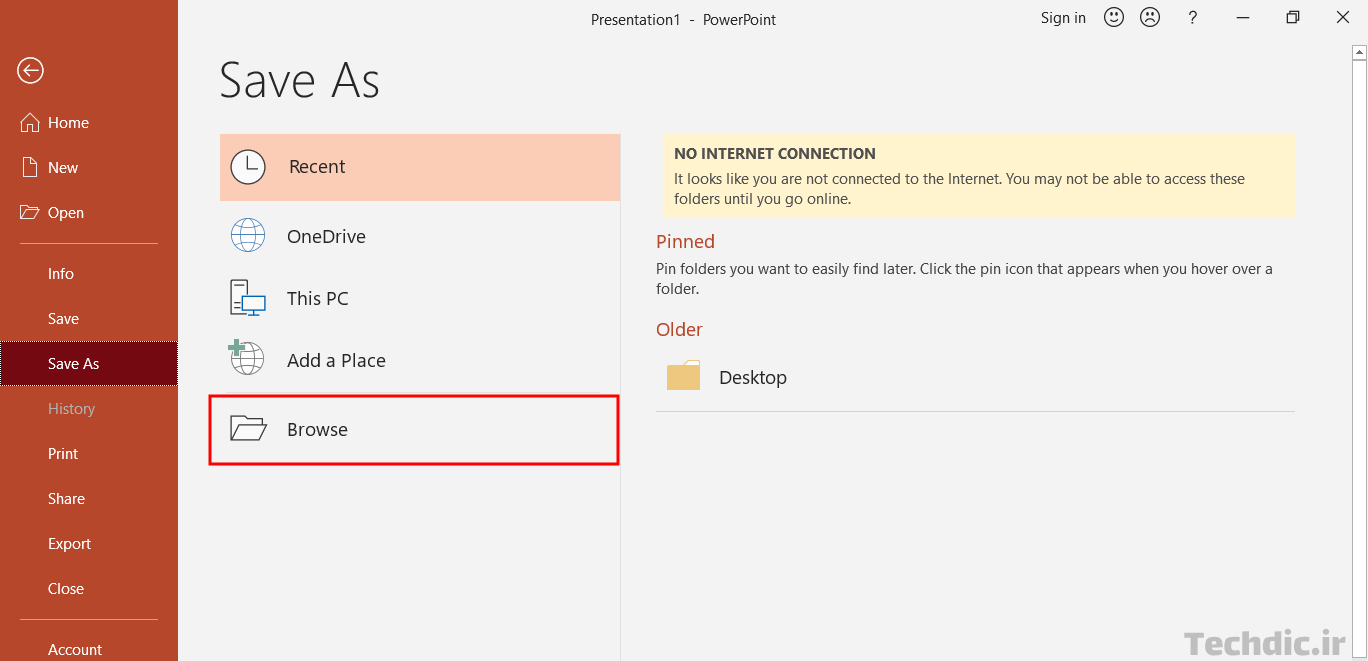
Task: Select This PC location
Action: click(x=420, y=298)
